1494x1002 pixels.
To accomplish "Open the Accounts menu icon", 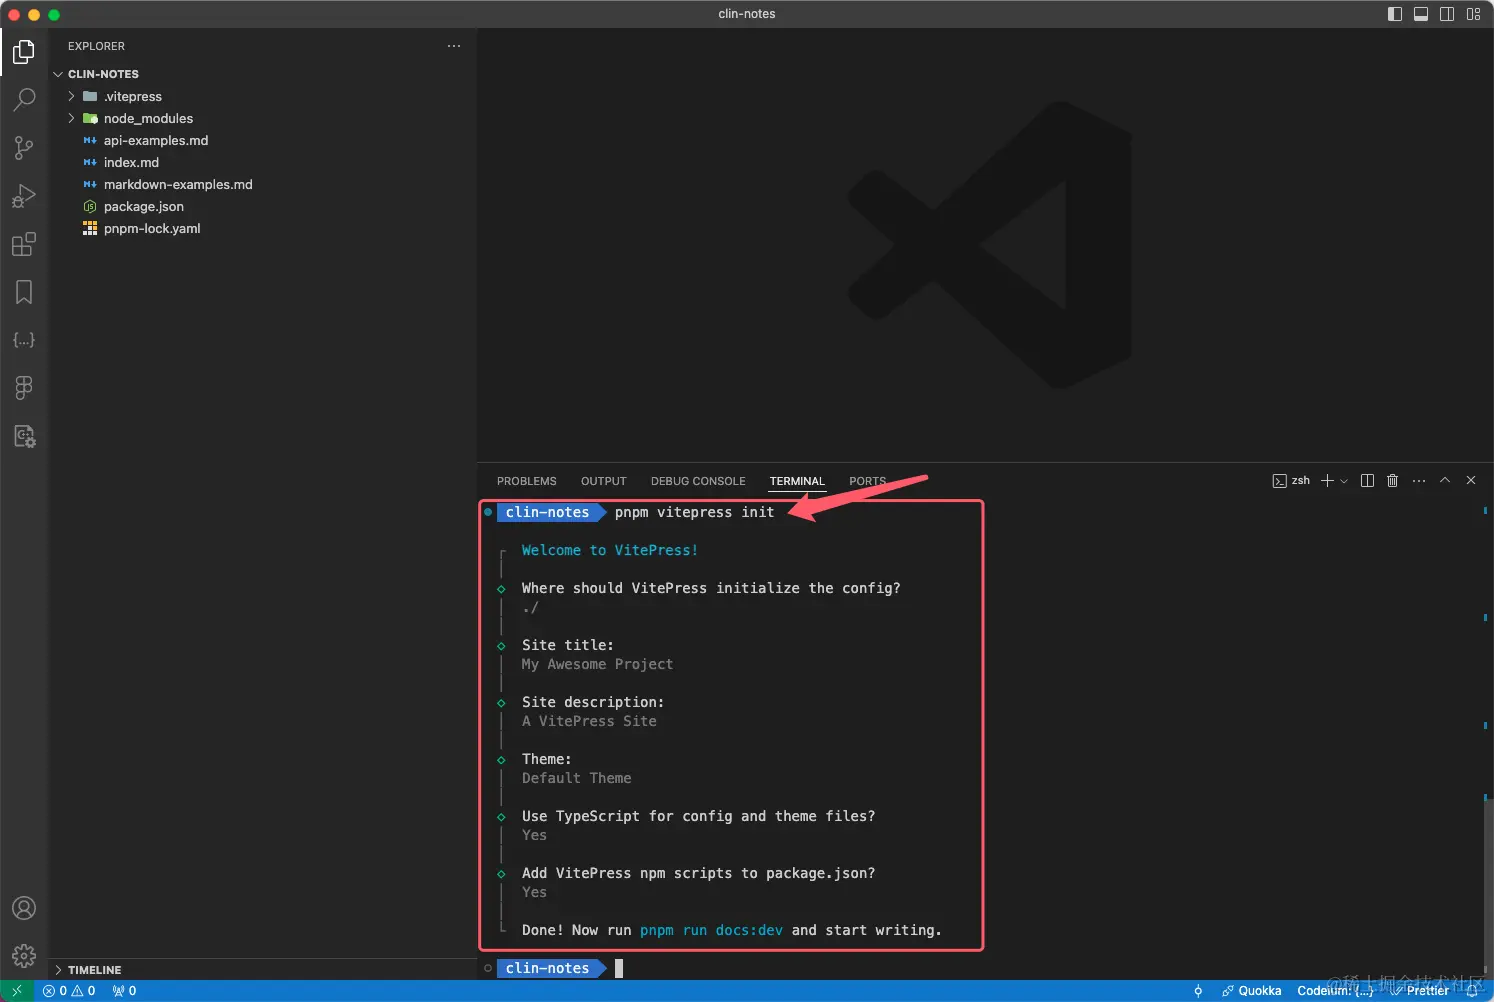I will click(x=24, y=908).
